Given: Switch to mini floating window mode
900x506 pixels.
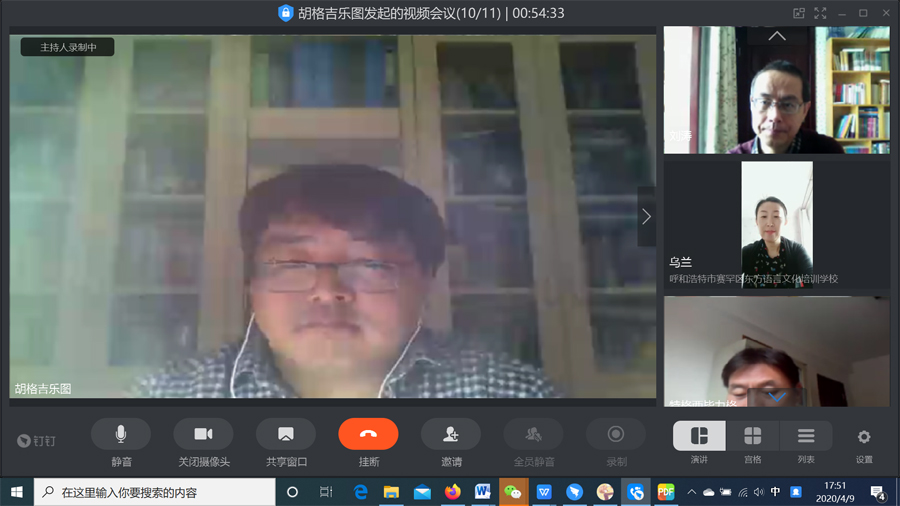Looking at the screenshot, I should coord(799,13).
